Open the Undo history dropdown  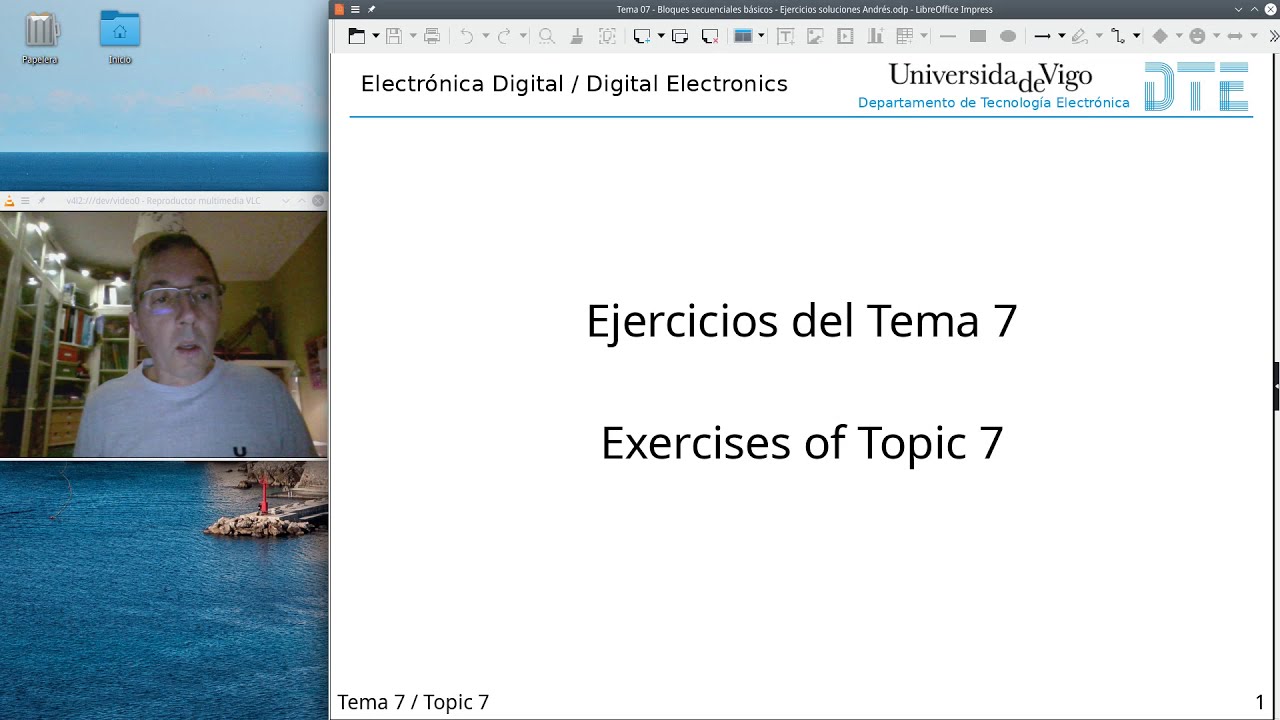tap(486, 36)
